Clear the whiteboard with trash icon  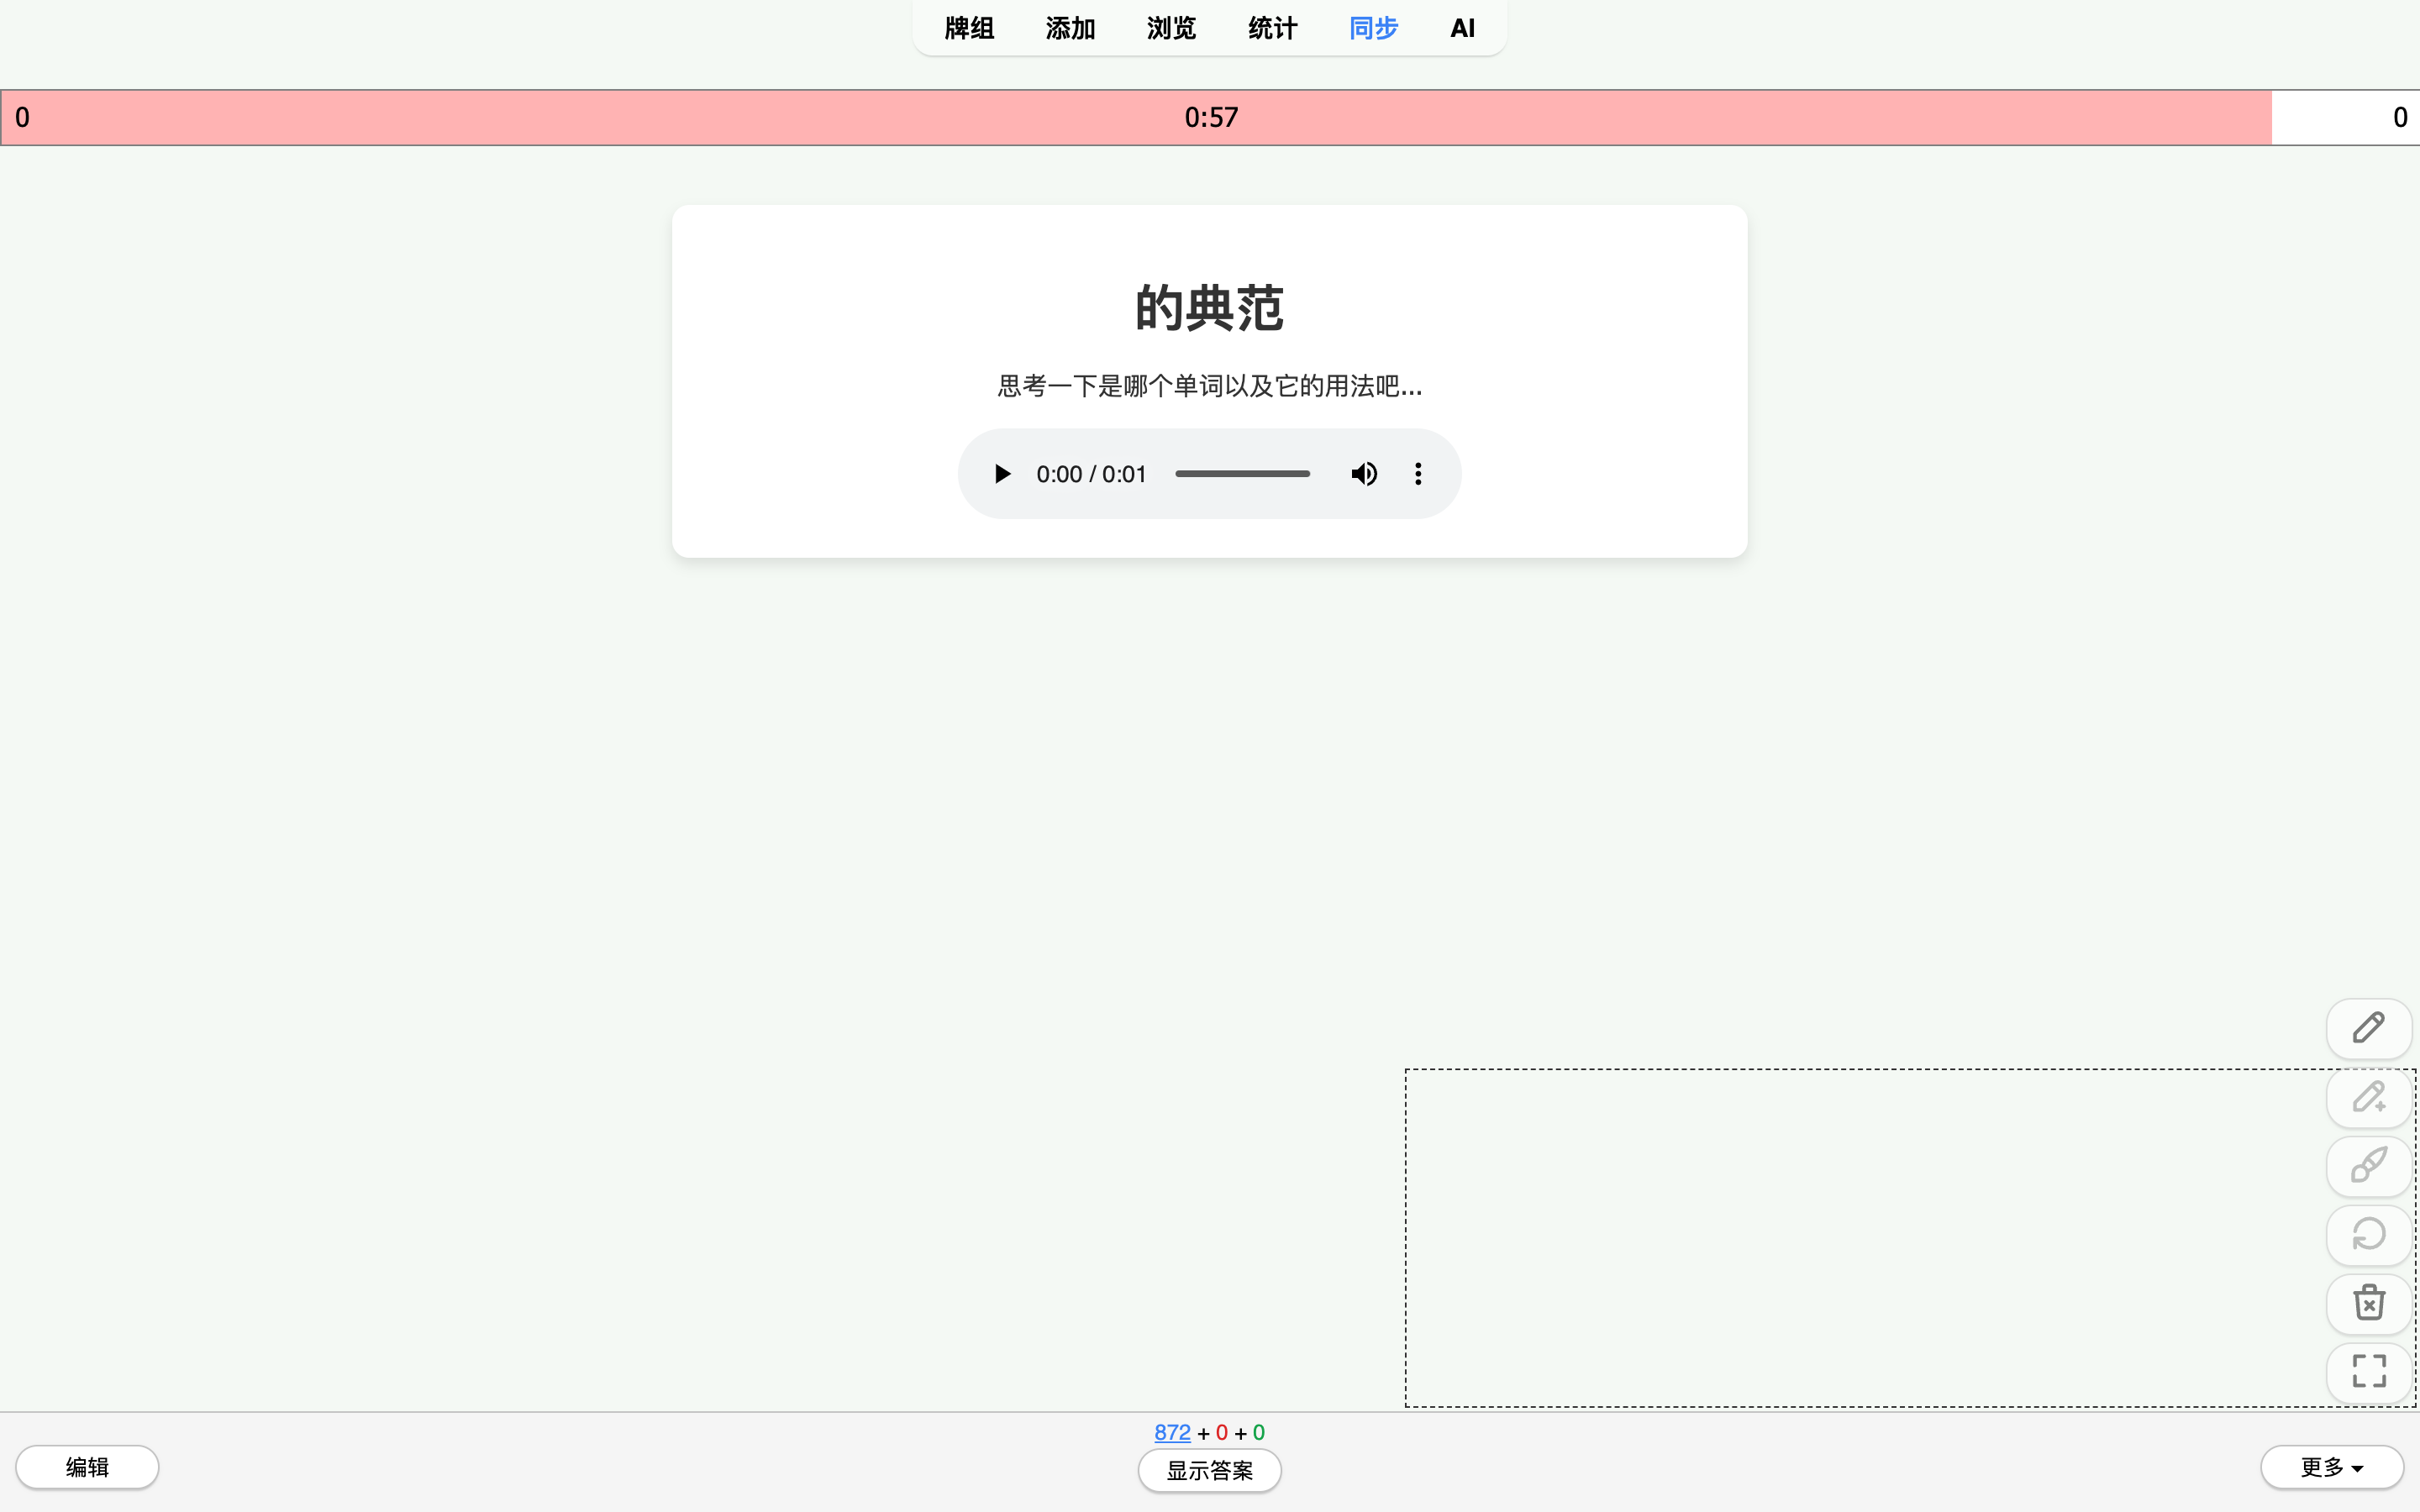[x=2369, y=1303]
